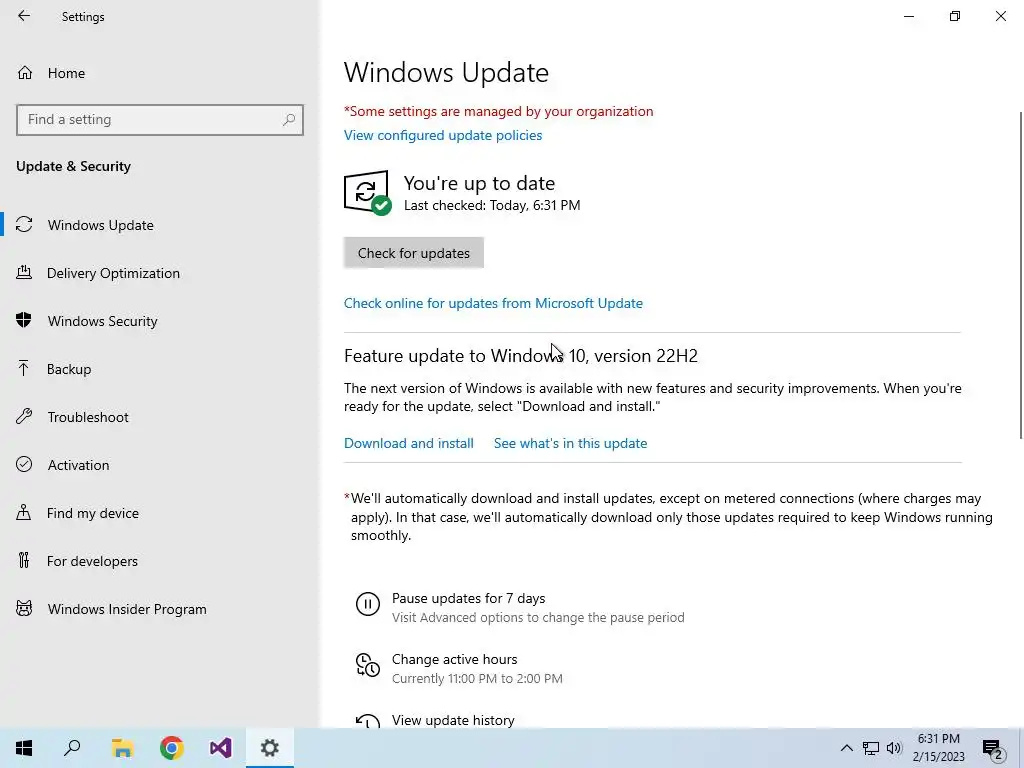
Task: Show hidden tray icons chevron
Action: coord(846,748)
